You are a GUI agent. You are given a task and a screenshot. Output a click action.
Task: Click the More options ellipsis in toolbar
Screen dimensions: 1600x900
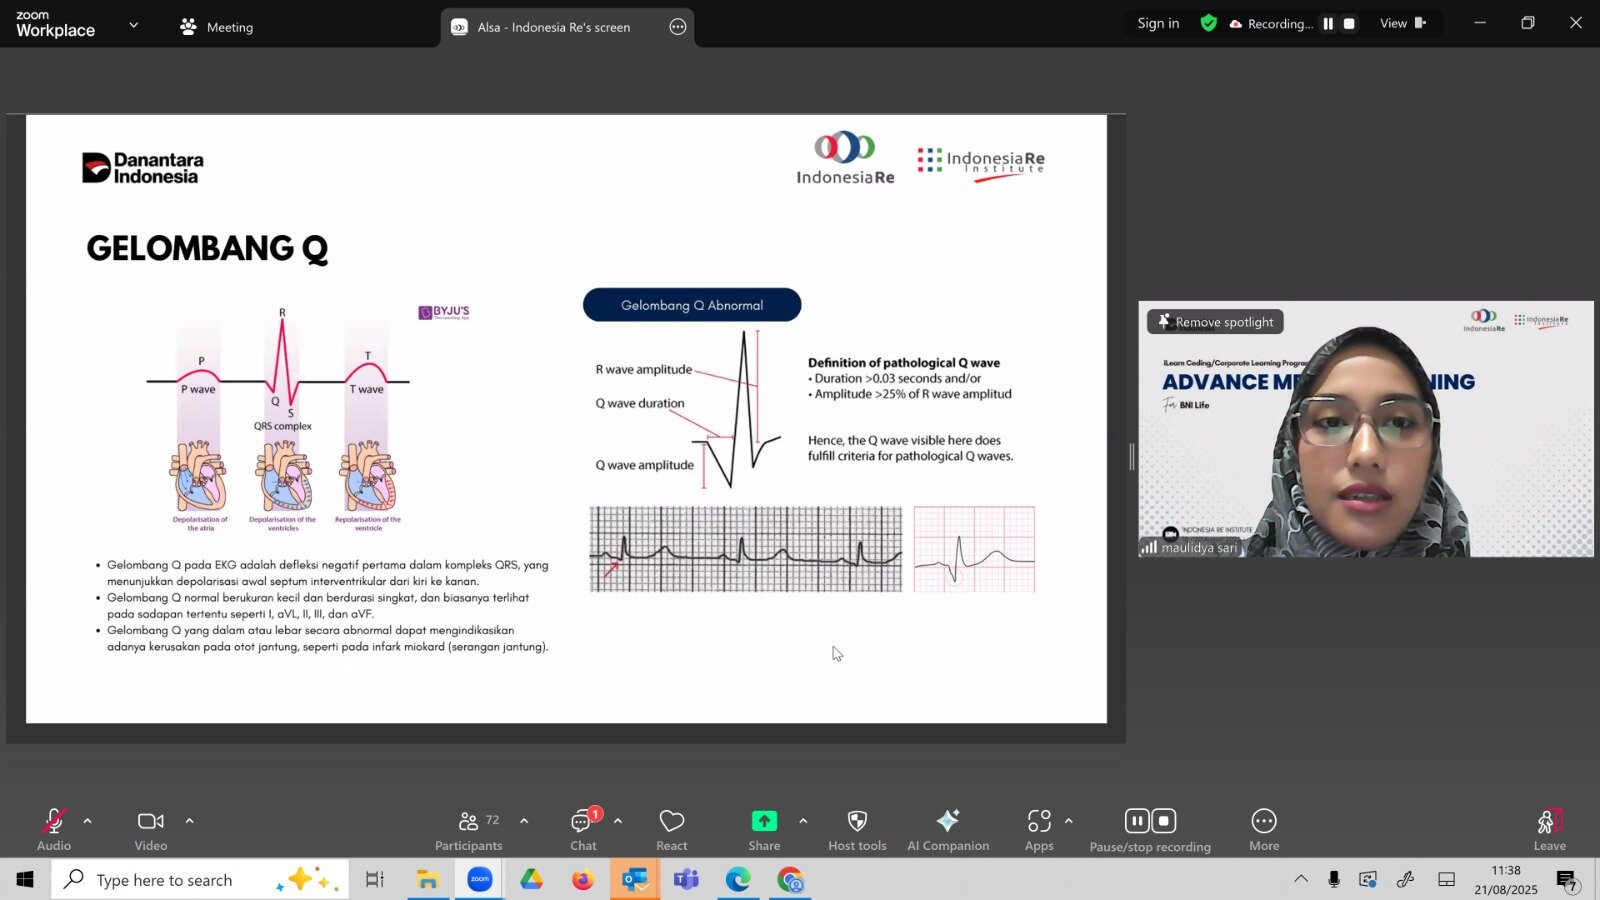point(1263,829)
